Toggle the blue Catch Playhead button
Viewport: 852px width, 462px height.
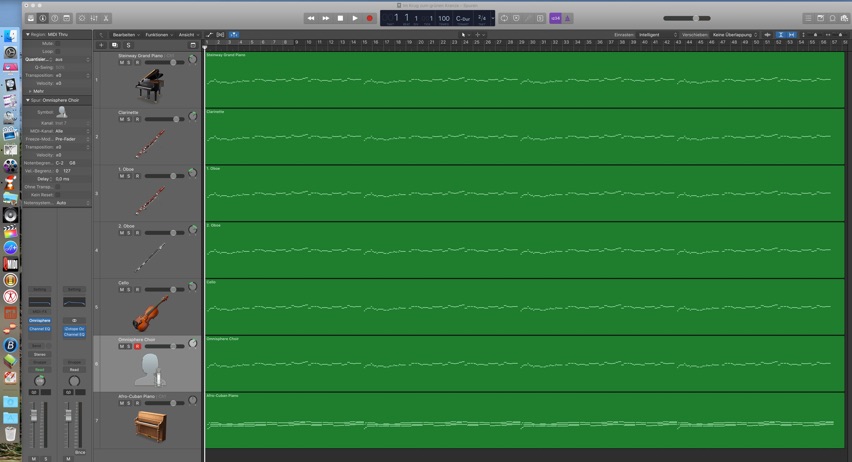pos(234,35)
